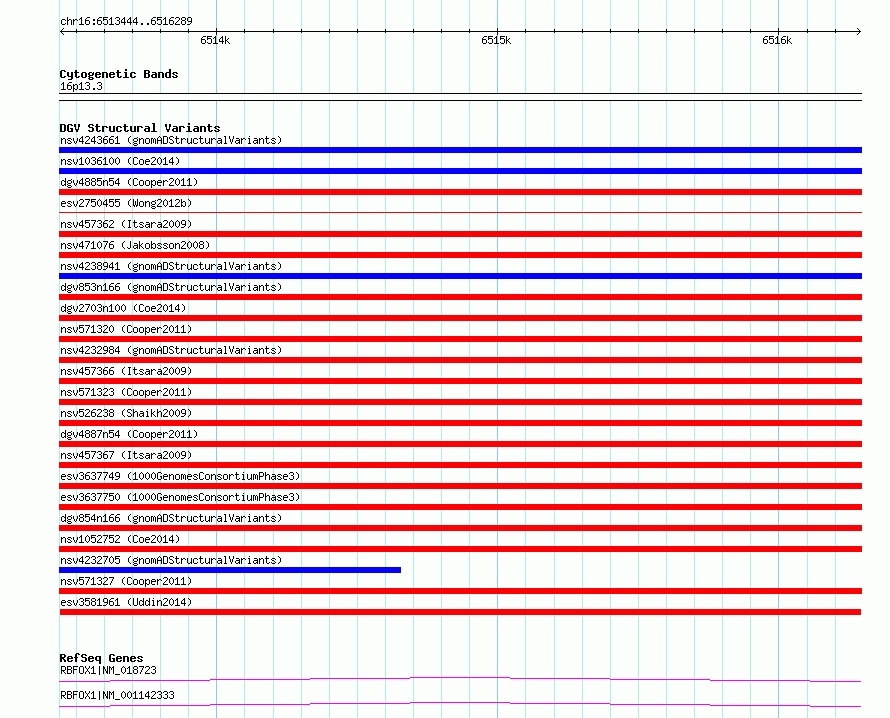Click the red bar under esv3581961
This screenshot has height=718, width=890.
tap(460, 612)
